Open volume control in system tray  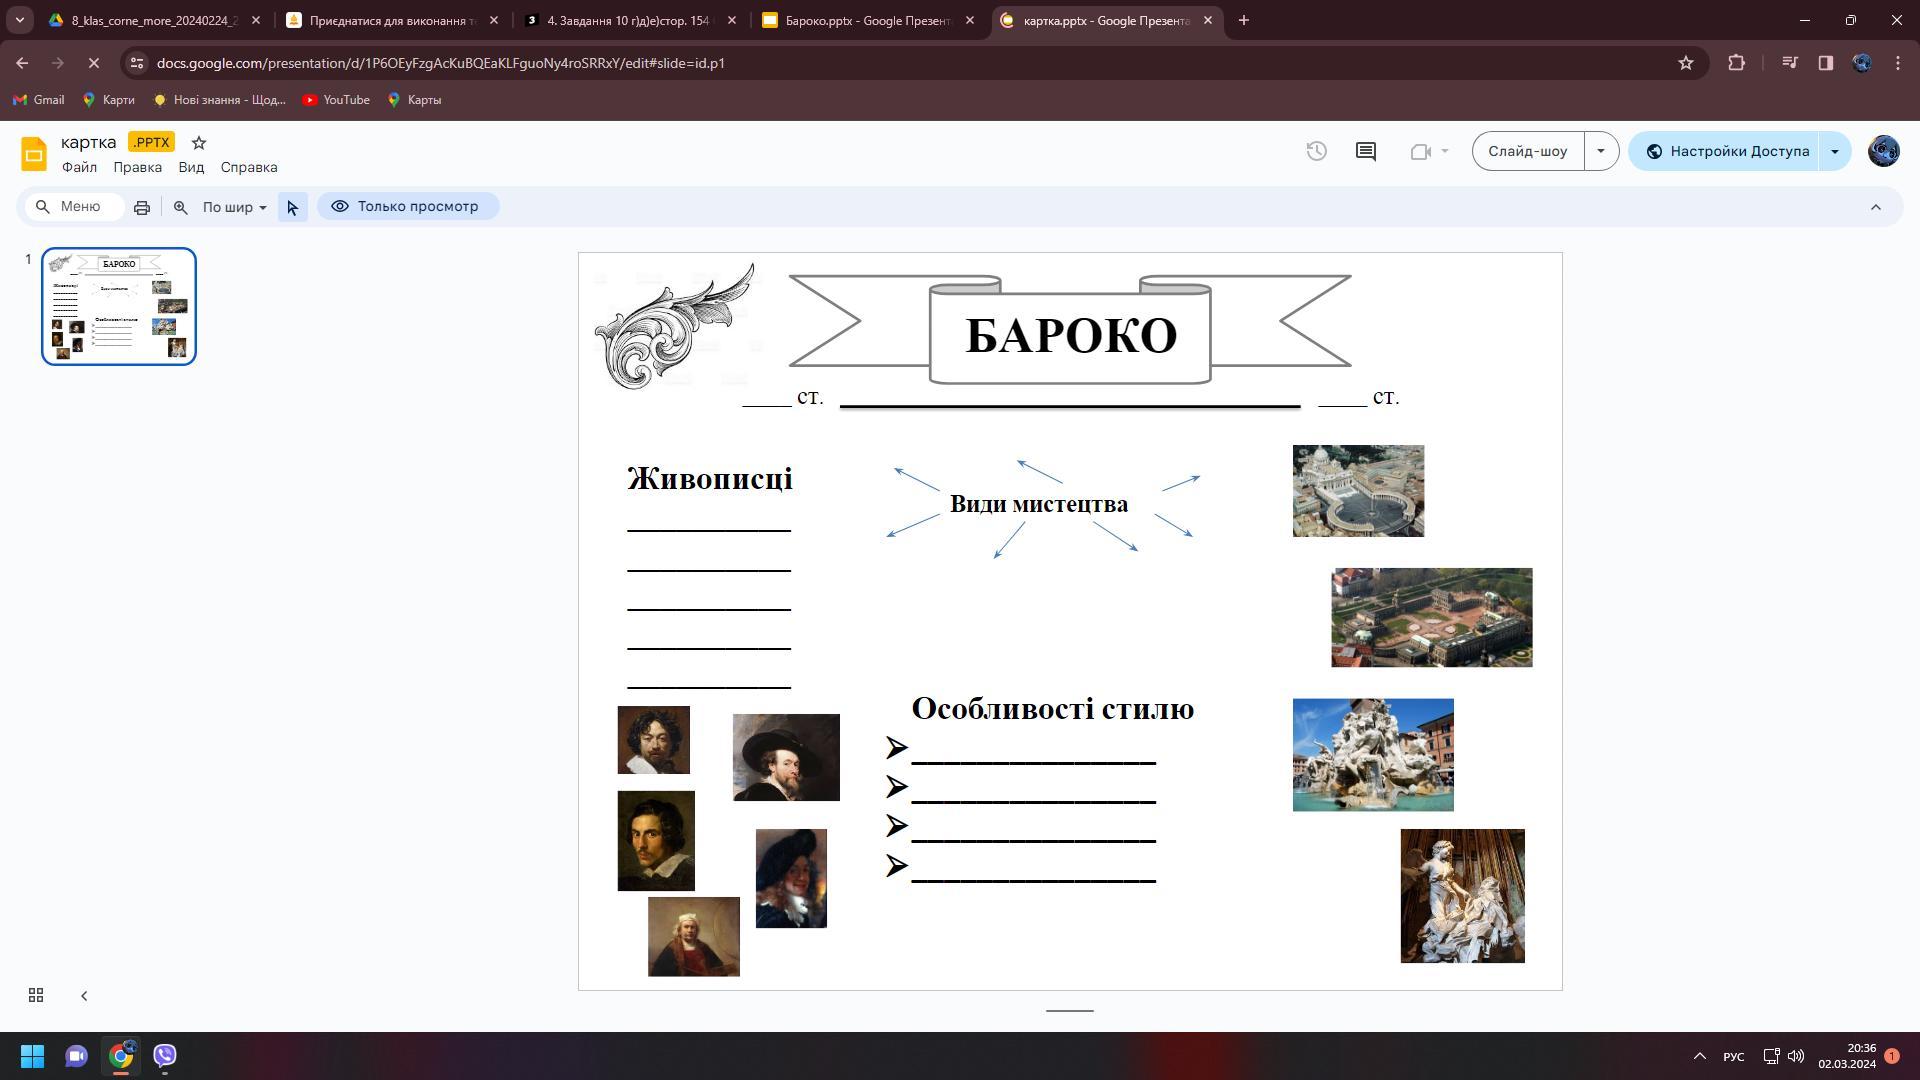click(x=1796, y=1056)
